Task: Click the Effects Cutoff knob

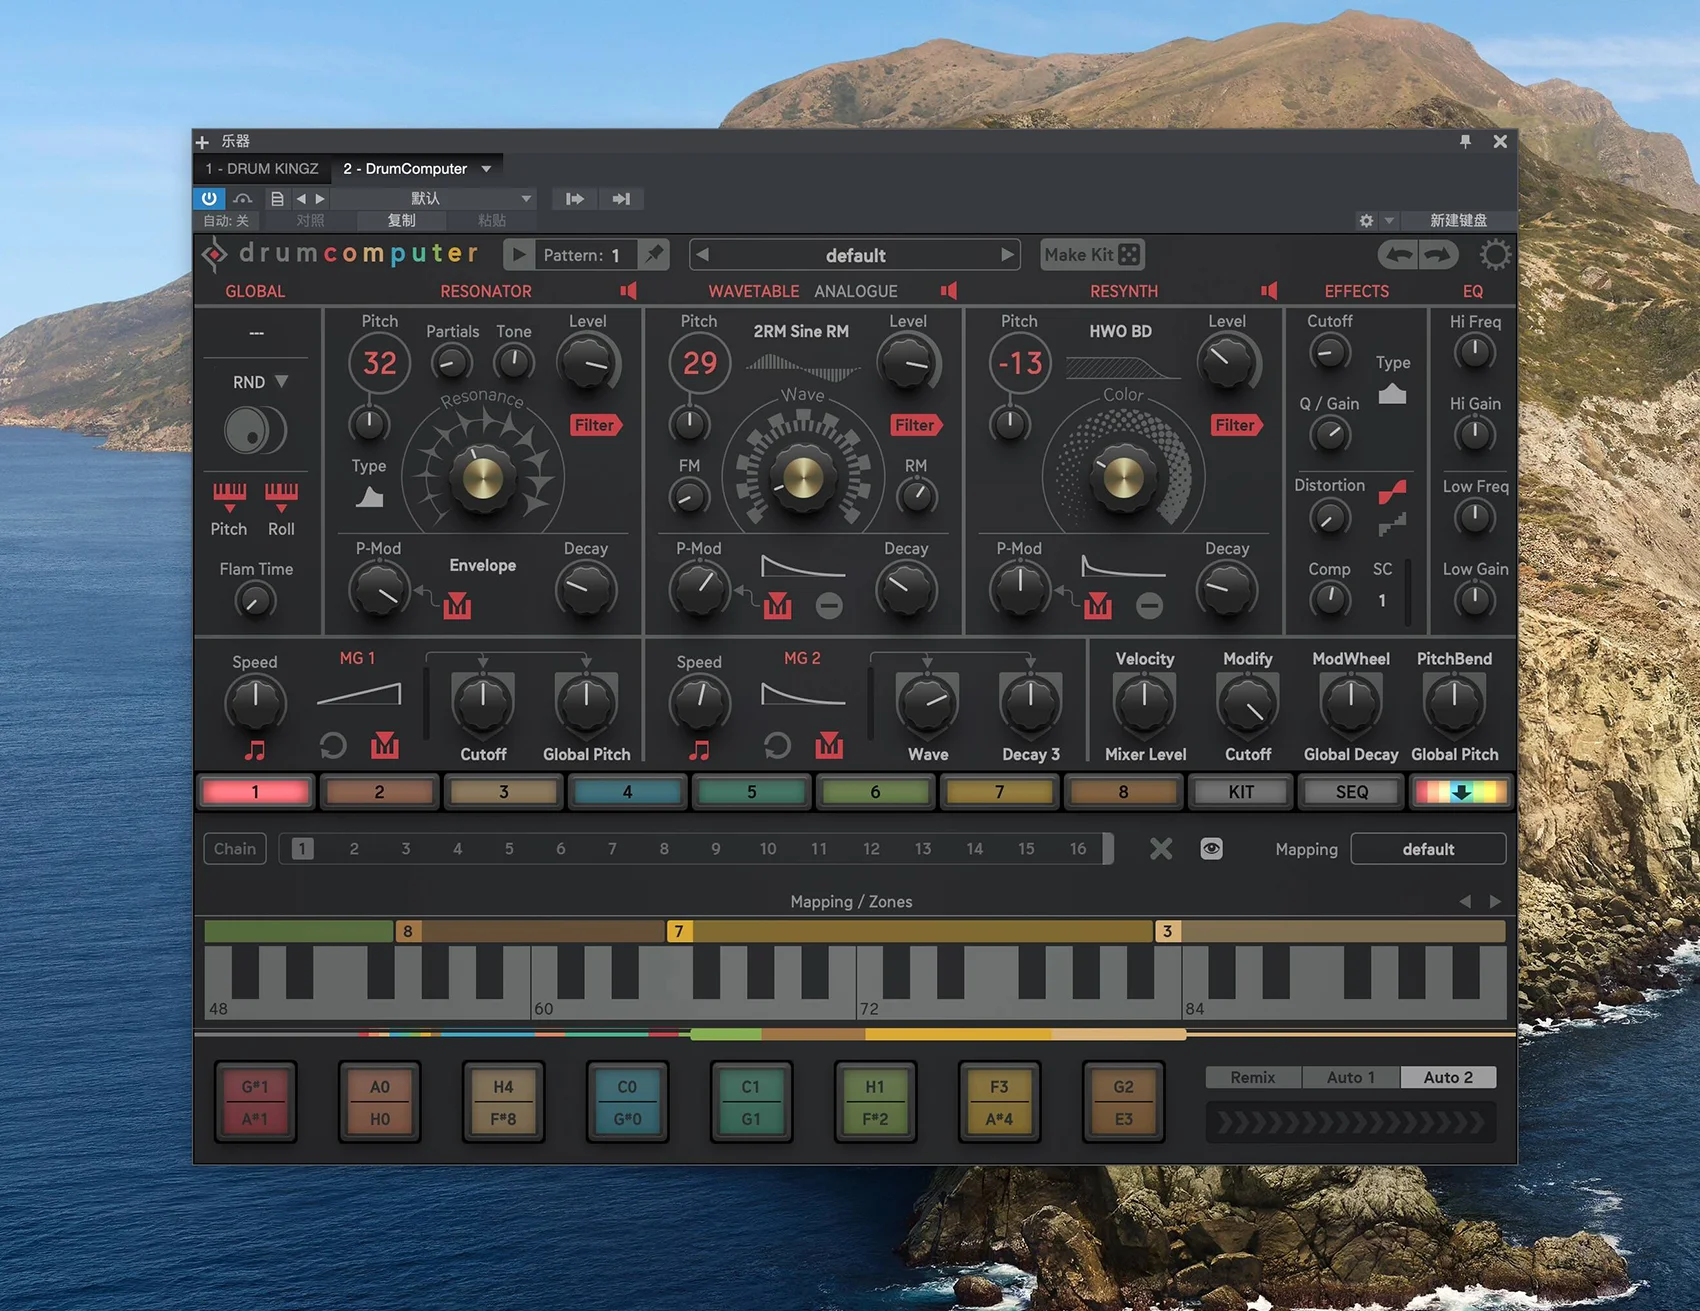Action: click(1329, 352)
